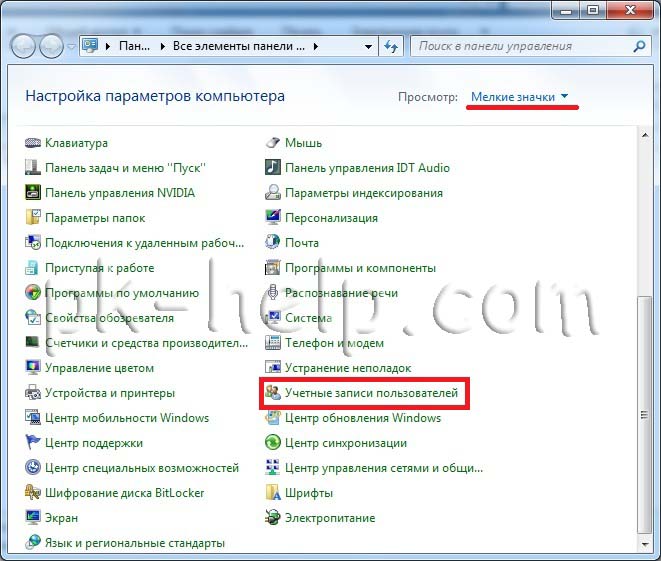Click the Язык и региональные стандарты globe icon
Screen dimensions: 661x561
pyautogui.click(x=32, y=542)
